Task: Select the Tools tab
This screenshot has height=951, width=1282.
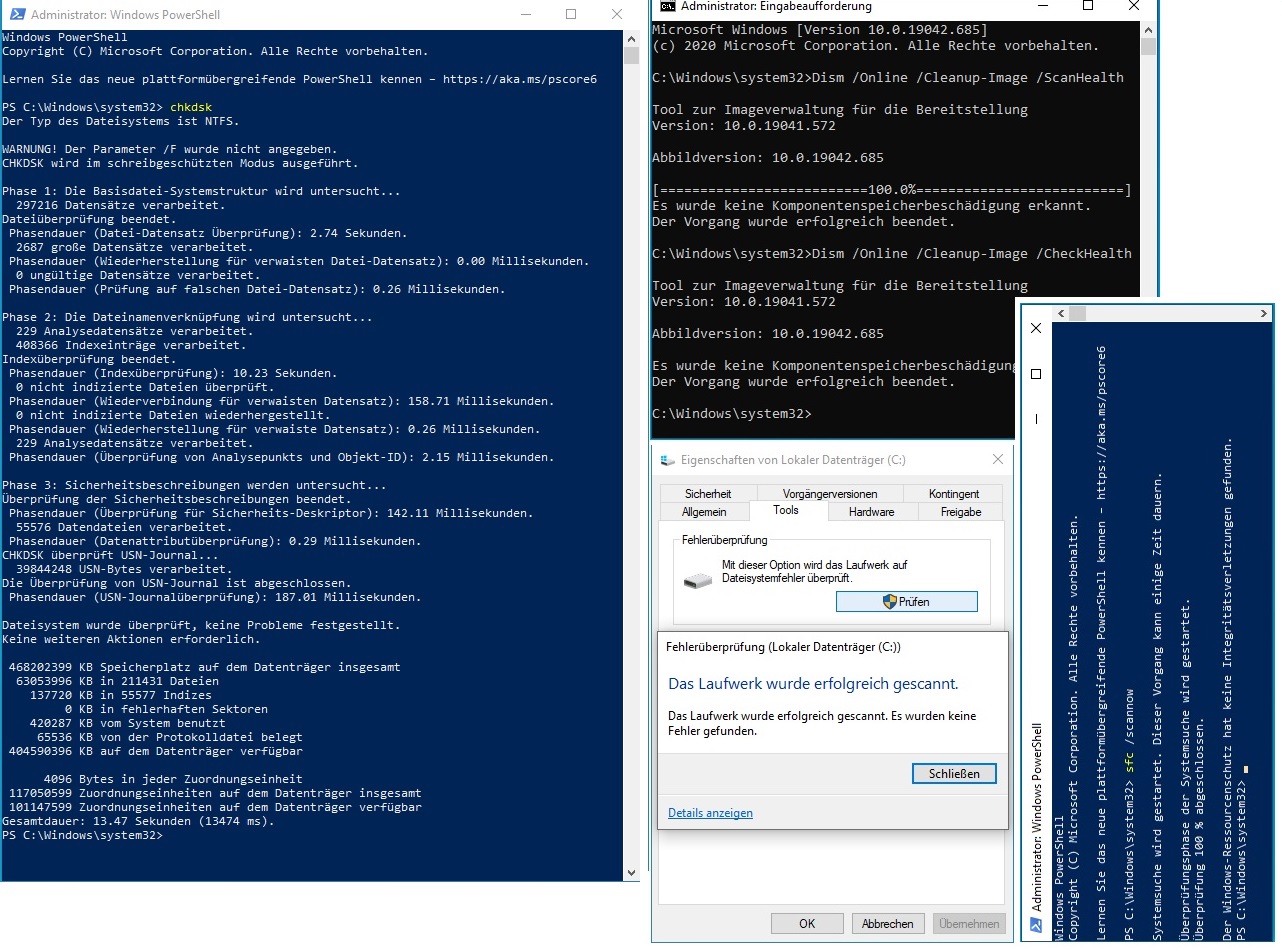Action: click(786, 510)
